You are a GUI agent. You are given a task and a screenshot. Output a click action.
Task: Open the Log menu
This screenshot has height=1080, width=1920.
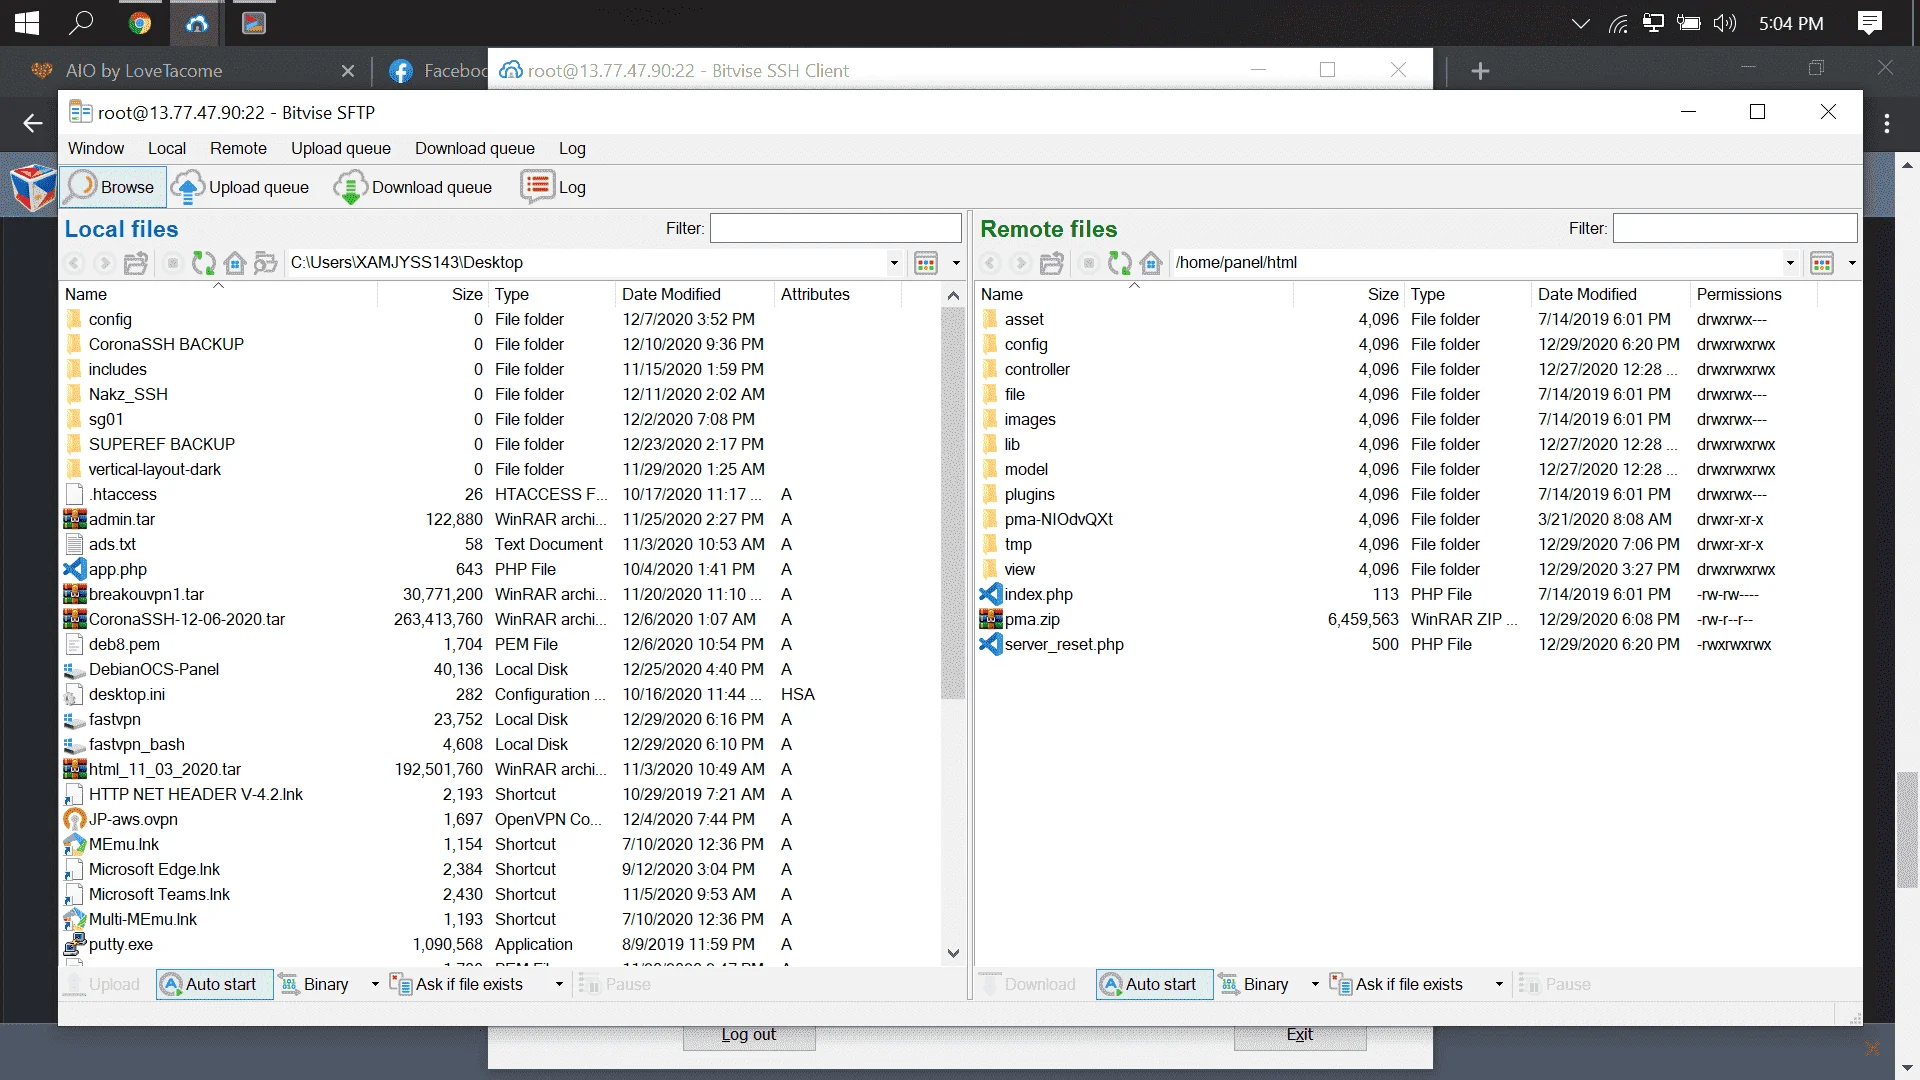click(572, 148)
